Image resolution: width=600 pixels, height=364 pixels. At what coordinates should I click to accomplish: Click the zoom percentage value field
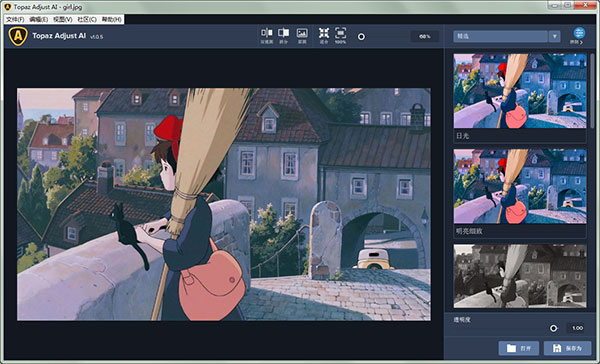click(425, 37)
